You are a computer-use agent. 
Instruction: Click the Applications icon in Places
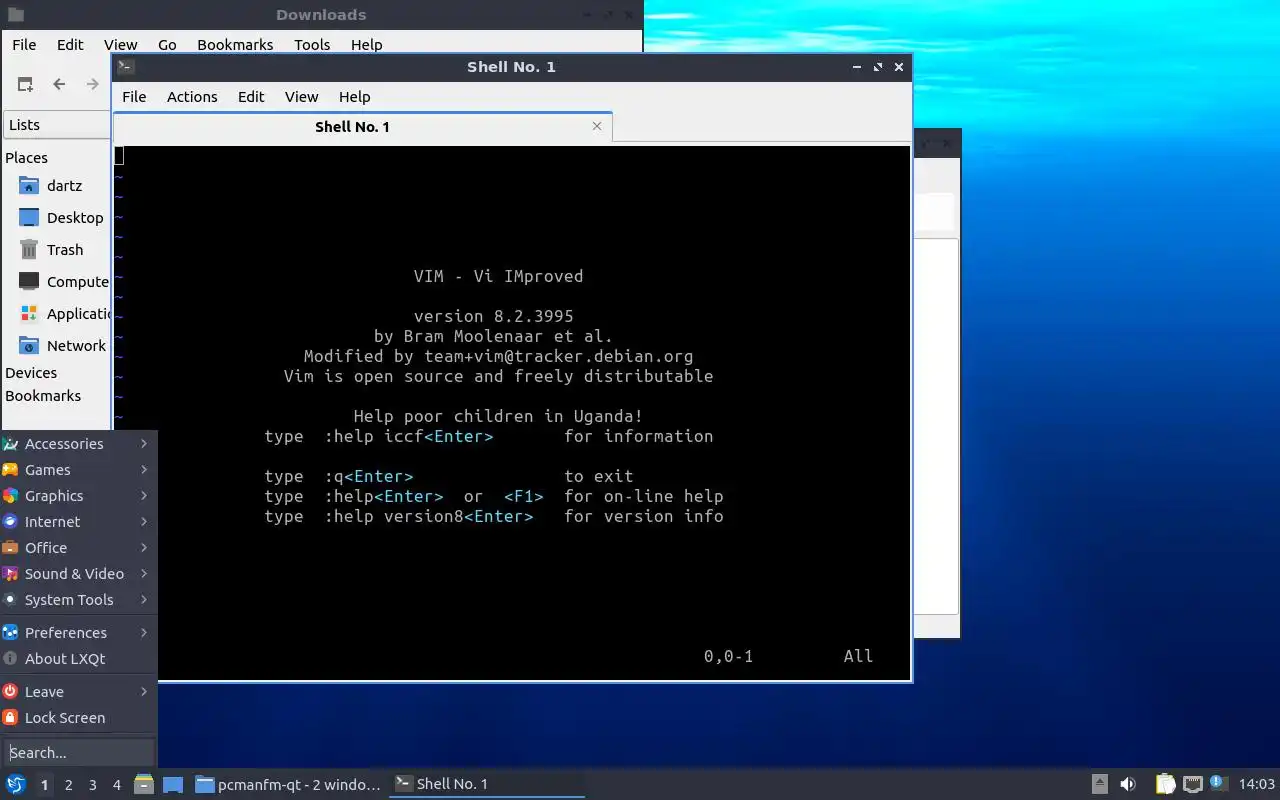[29, 314]
